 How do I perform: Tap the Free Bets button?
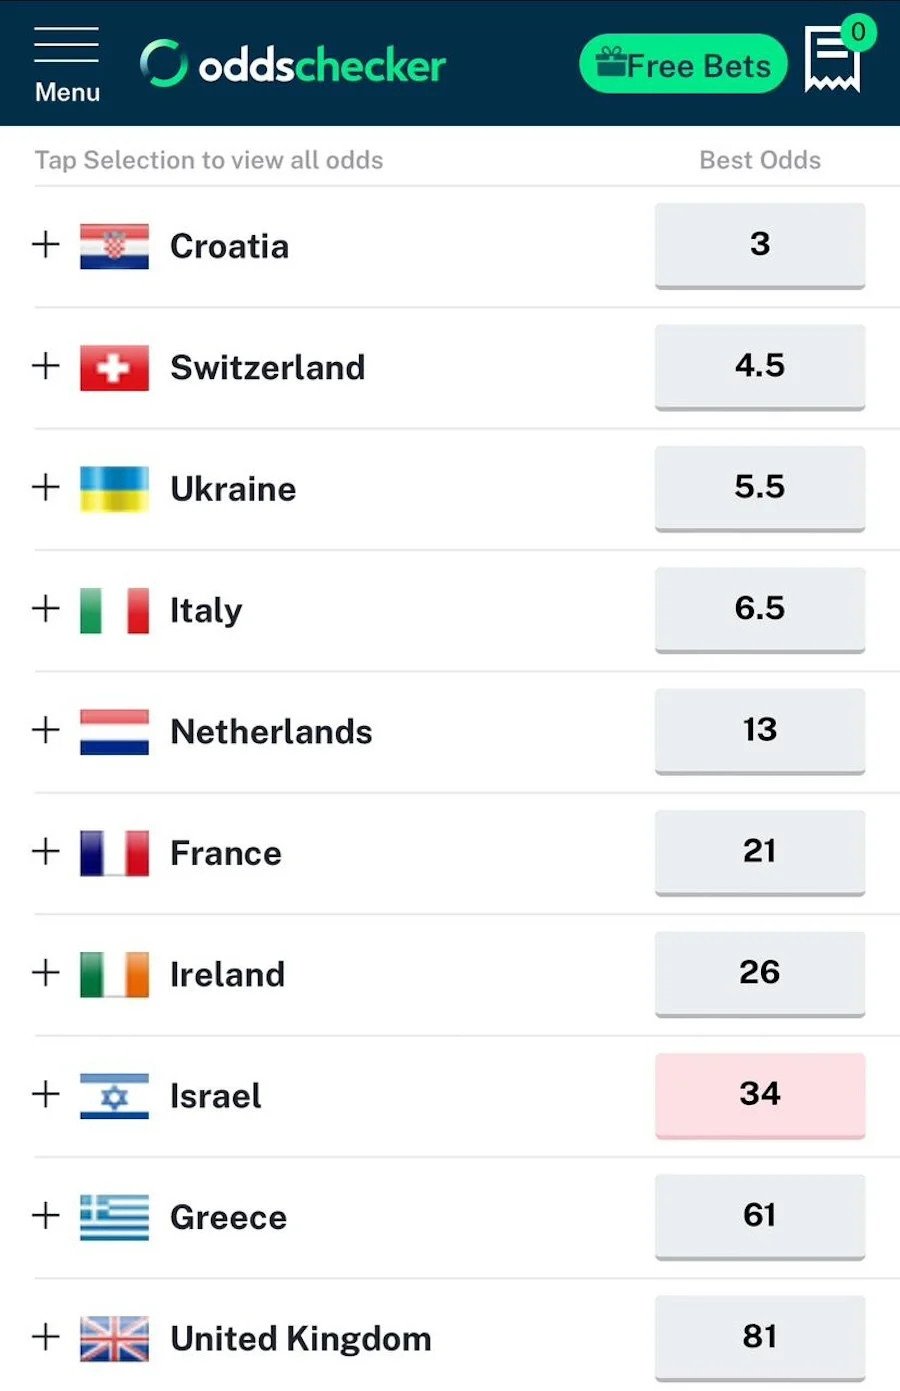coord(683,65)
